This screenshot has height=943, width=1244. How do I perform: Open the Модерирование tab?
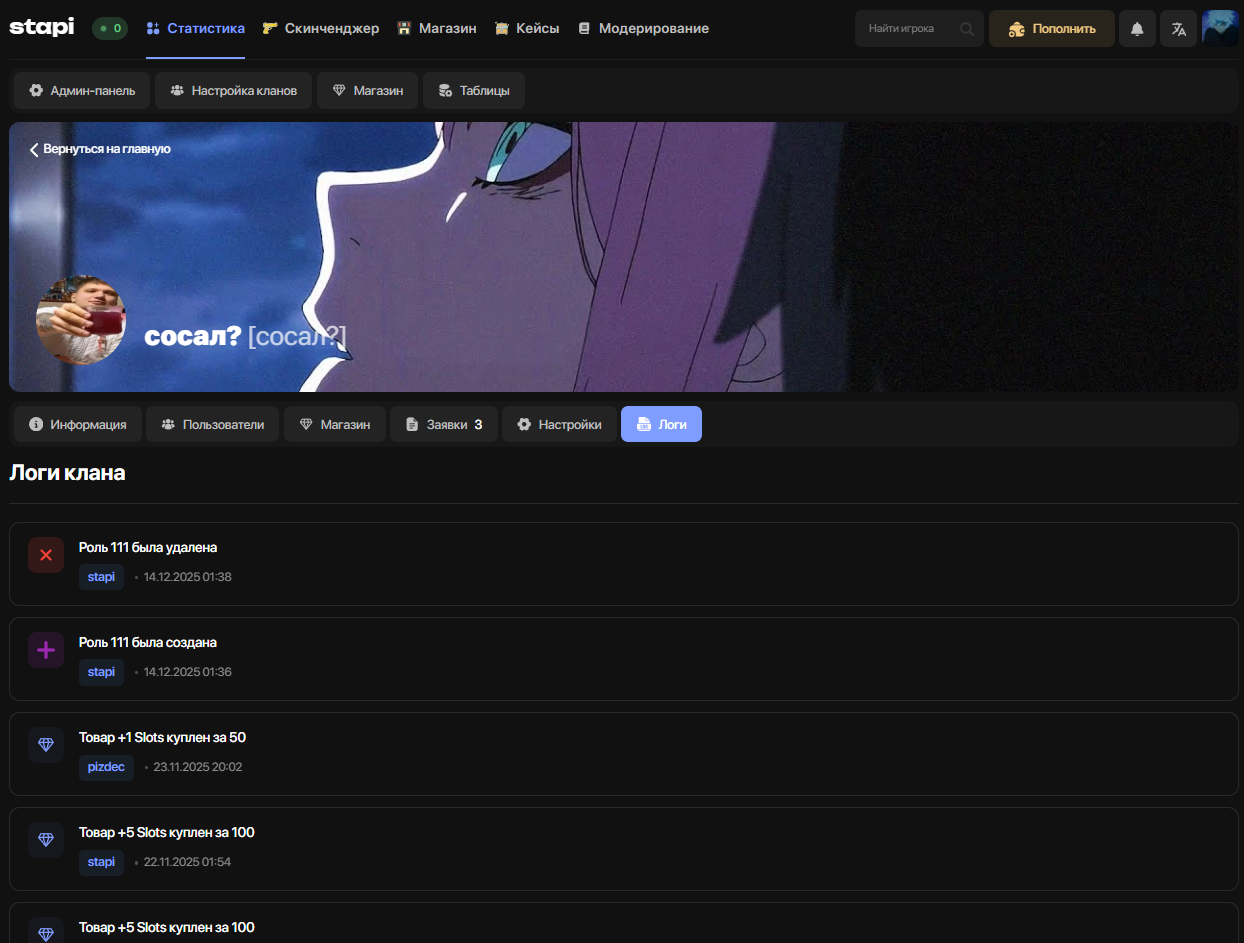click(x=643, y=28)
